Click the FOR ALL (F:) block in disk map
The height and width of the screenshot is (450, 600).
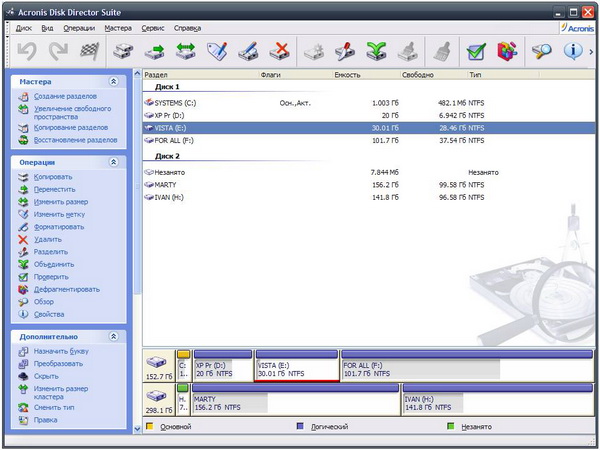pyautogui.click(x=467, y=366)
